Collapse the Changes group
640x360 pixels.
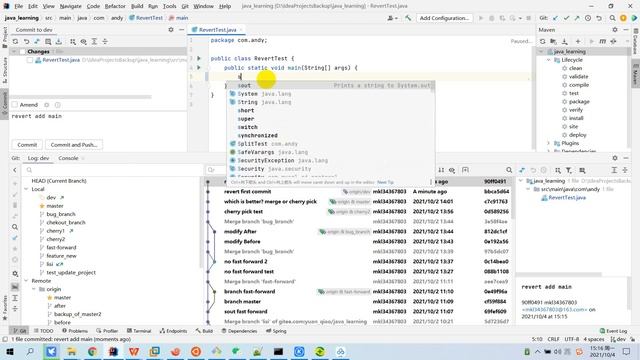click(x=14, y=51)
